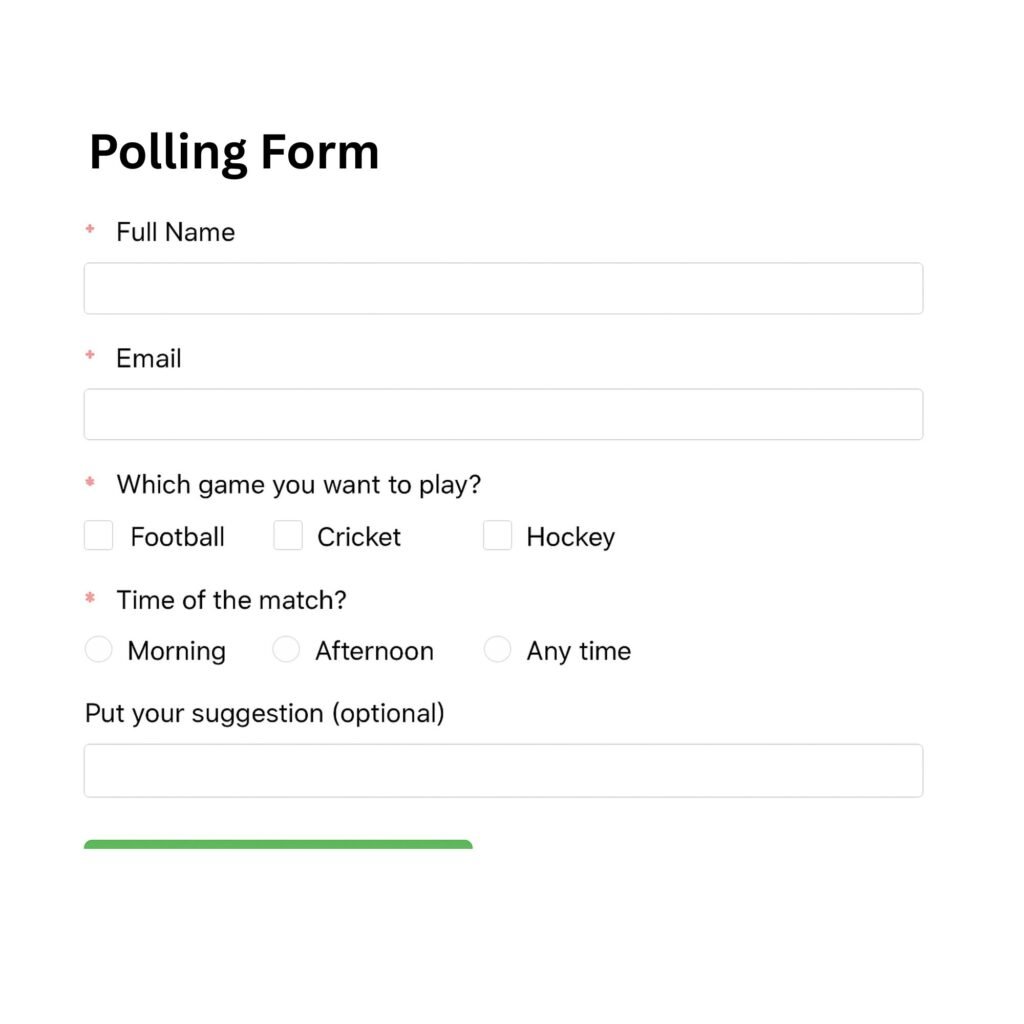Check the Football checkbox
This screenshot has width=1024, height=1024.
[98, 536]
